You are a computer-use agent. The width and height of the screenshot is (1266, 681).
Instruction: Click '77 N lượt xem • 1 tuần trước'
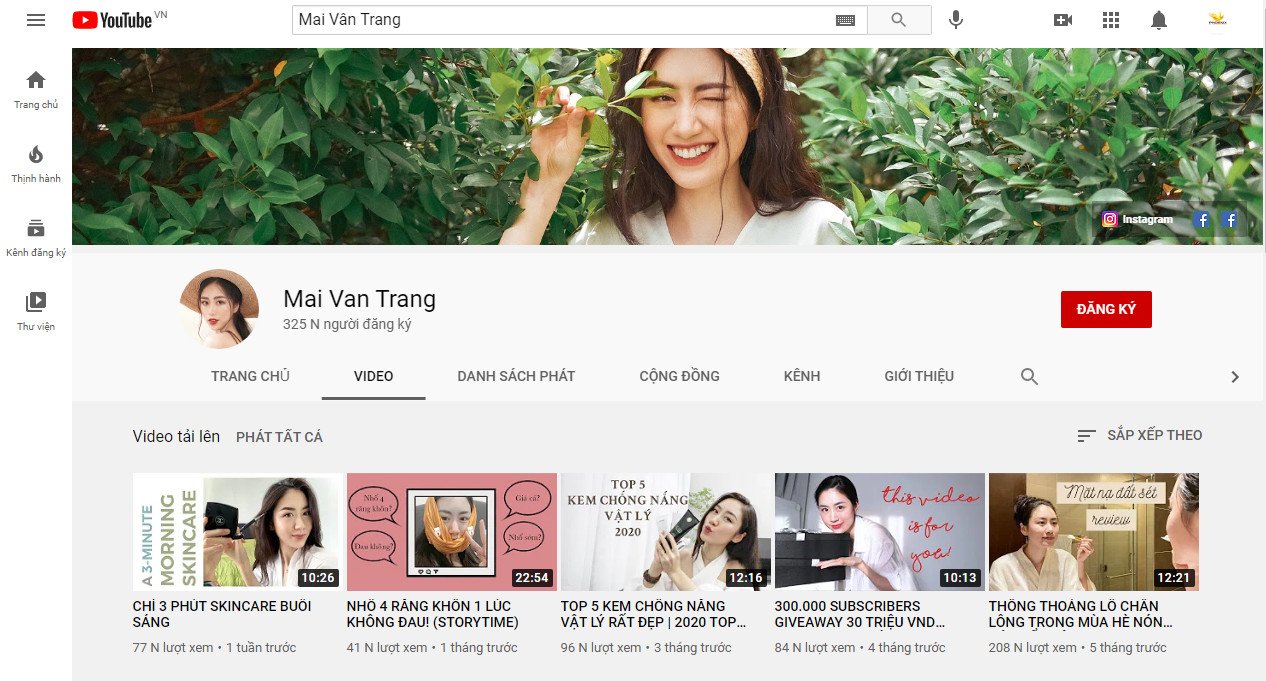[x=215, y=648]
